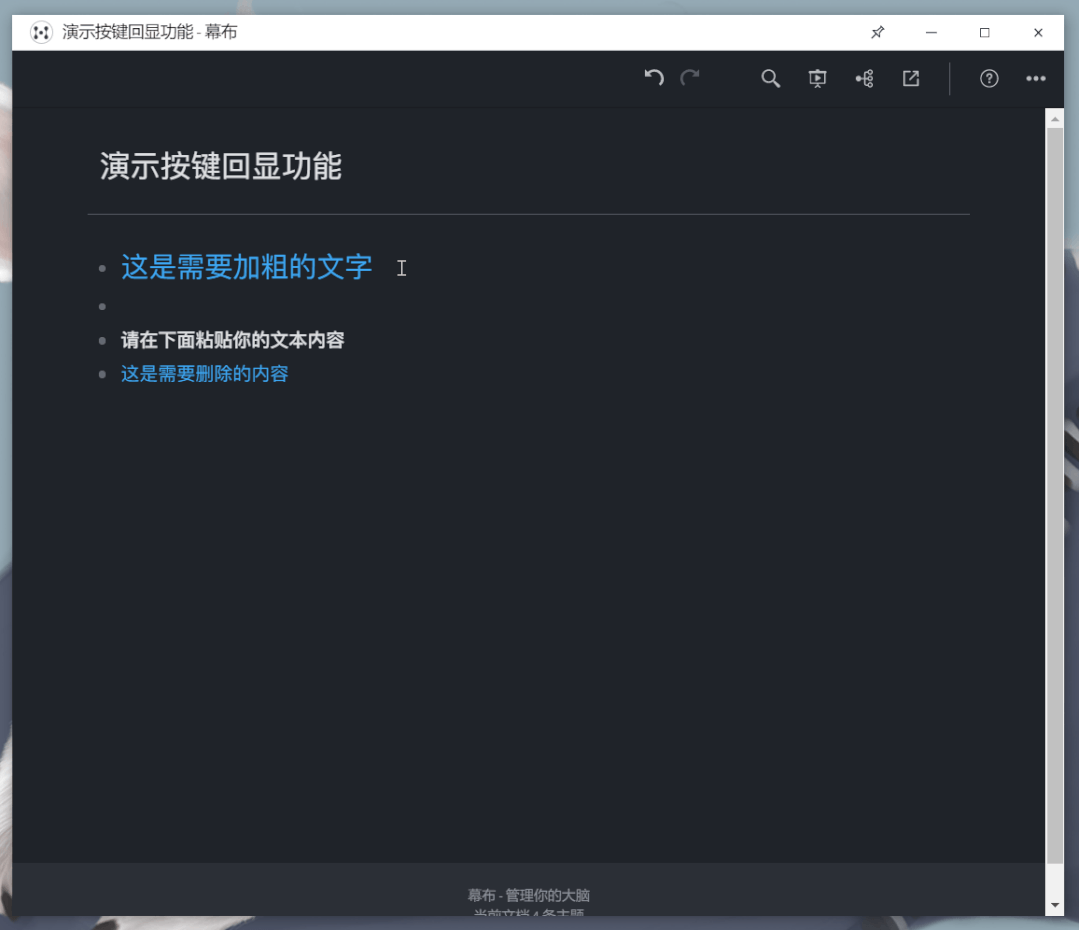
Task: Redo the last undone edit
Action: coord(690,78)
